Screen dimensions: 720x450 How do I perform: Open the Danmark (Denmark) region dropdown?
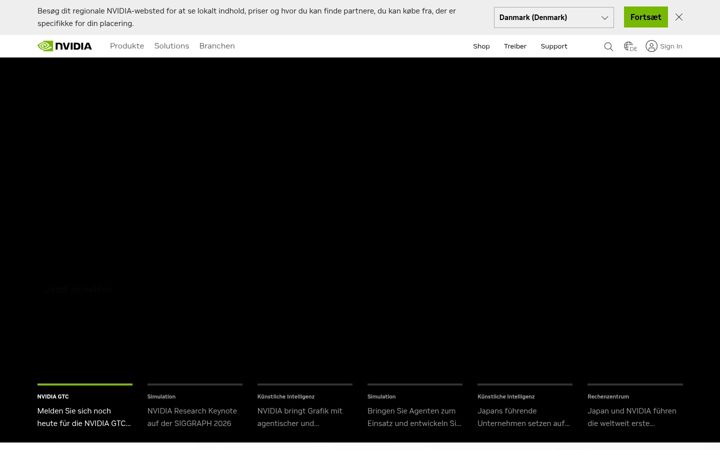(554, 17)
